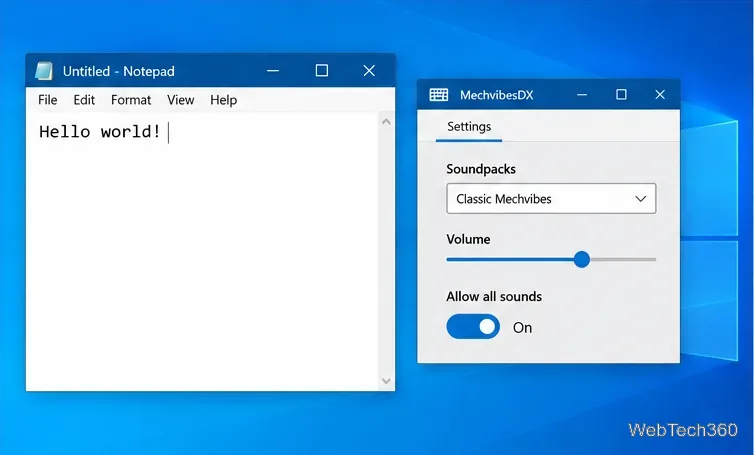Turn off the Allow all sounds toggle
Viewport: 754px width, 455px height.
click(x=473, y=327)
